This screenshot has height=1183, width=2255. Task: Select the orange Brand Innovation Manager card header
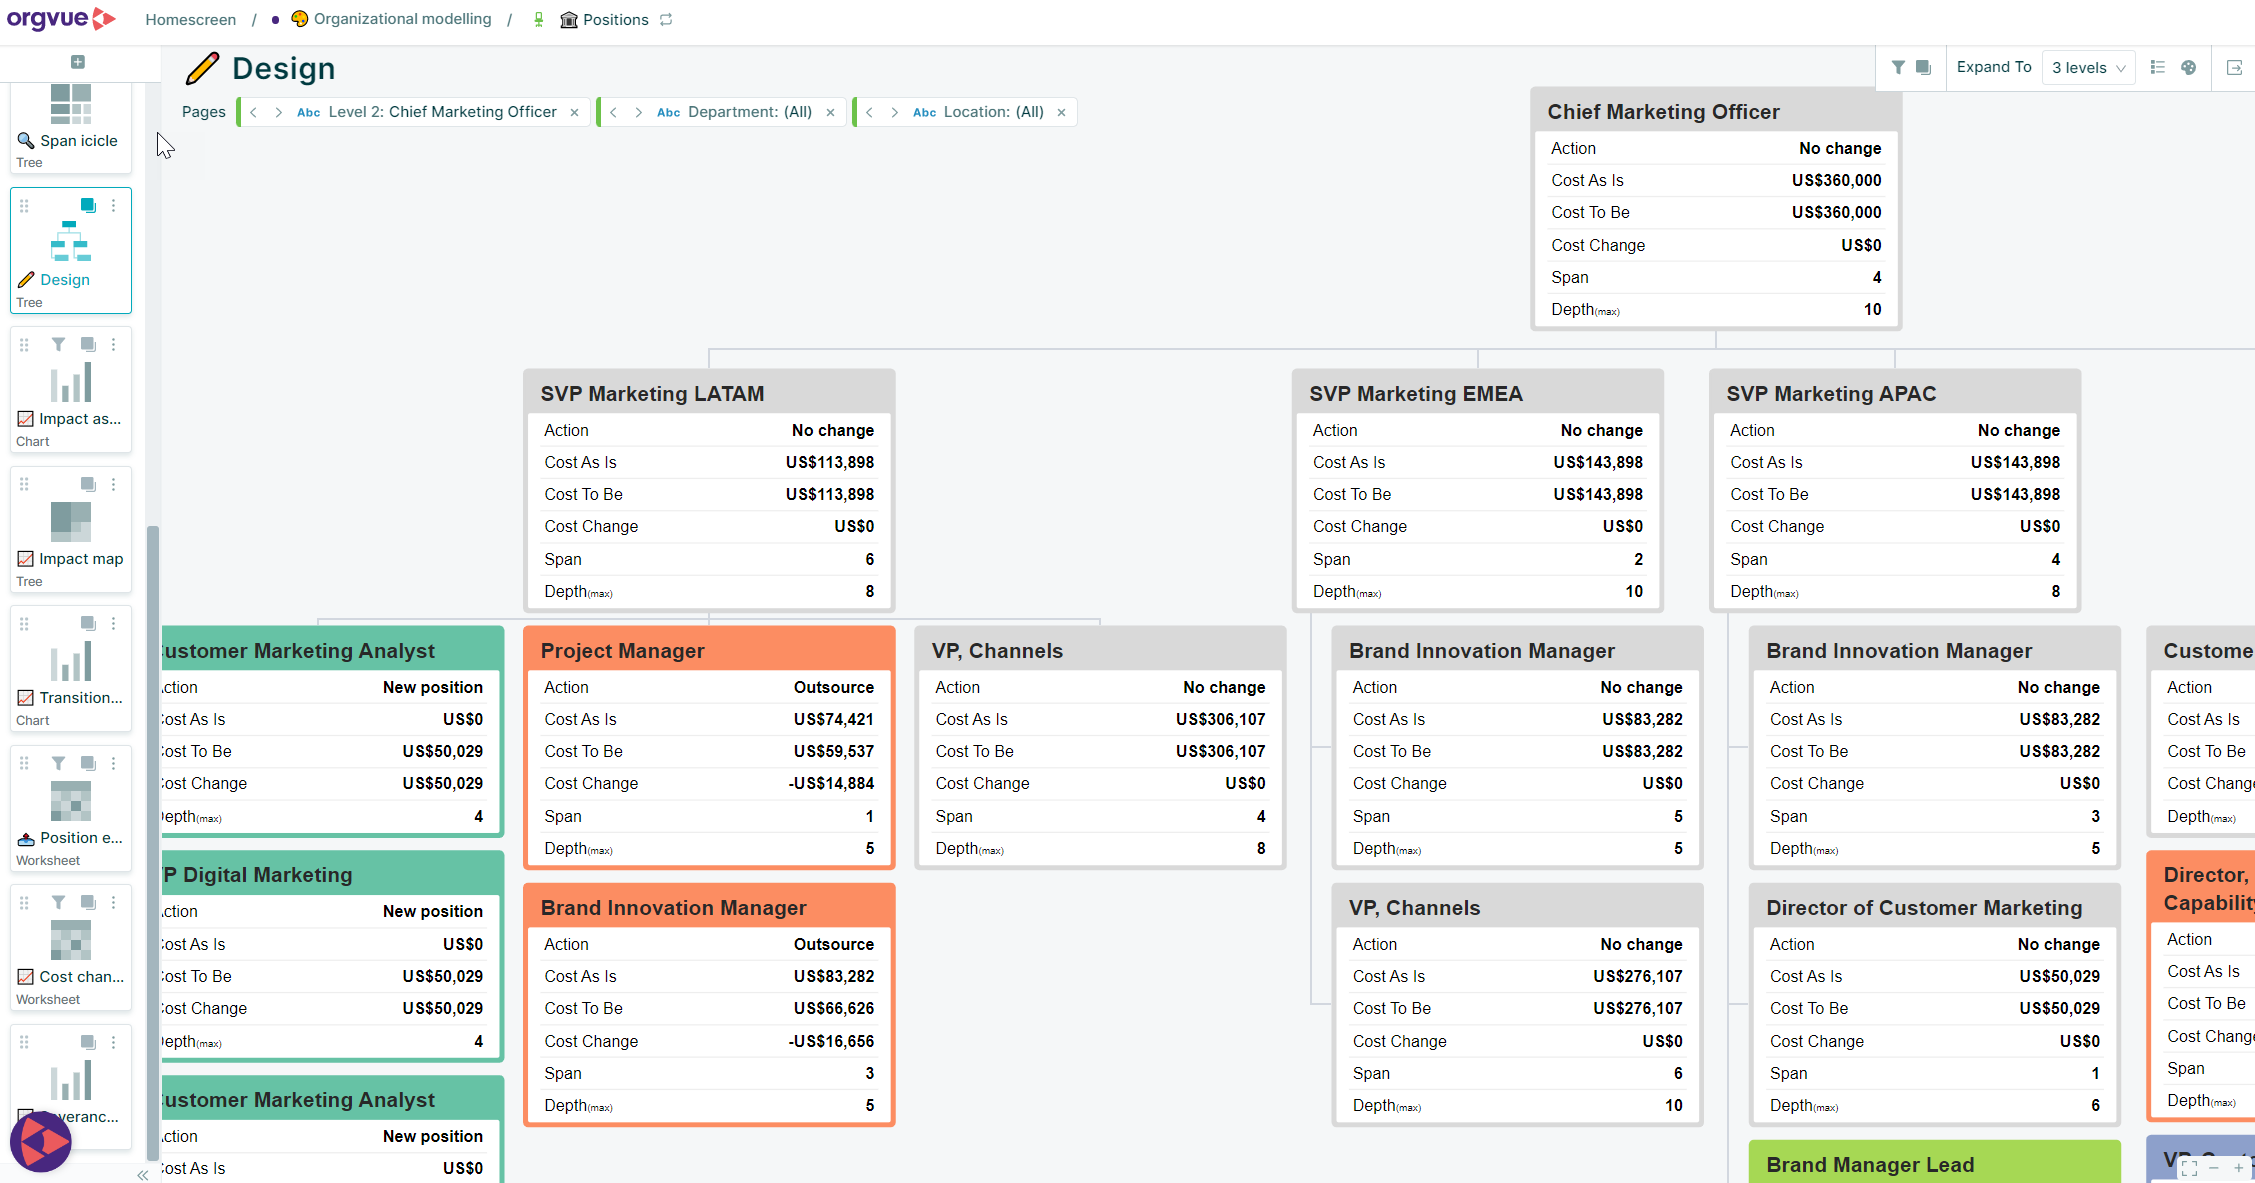709,907
